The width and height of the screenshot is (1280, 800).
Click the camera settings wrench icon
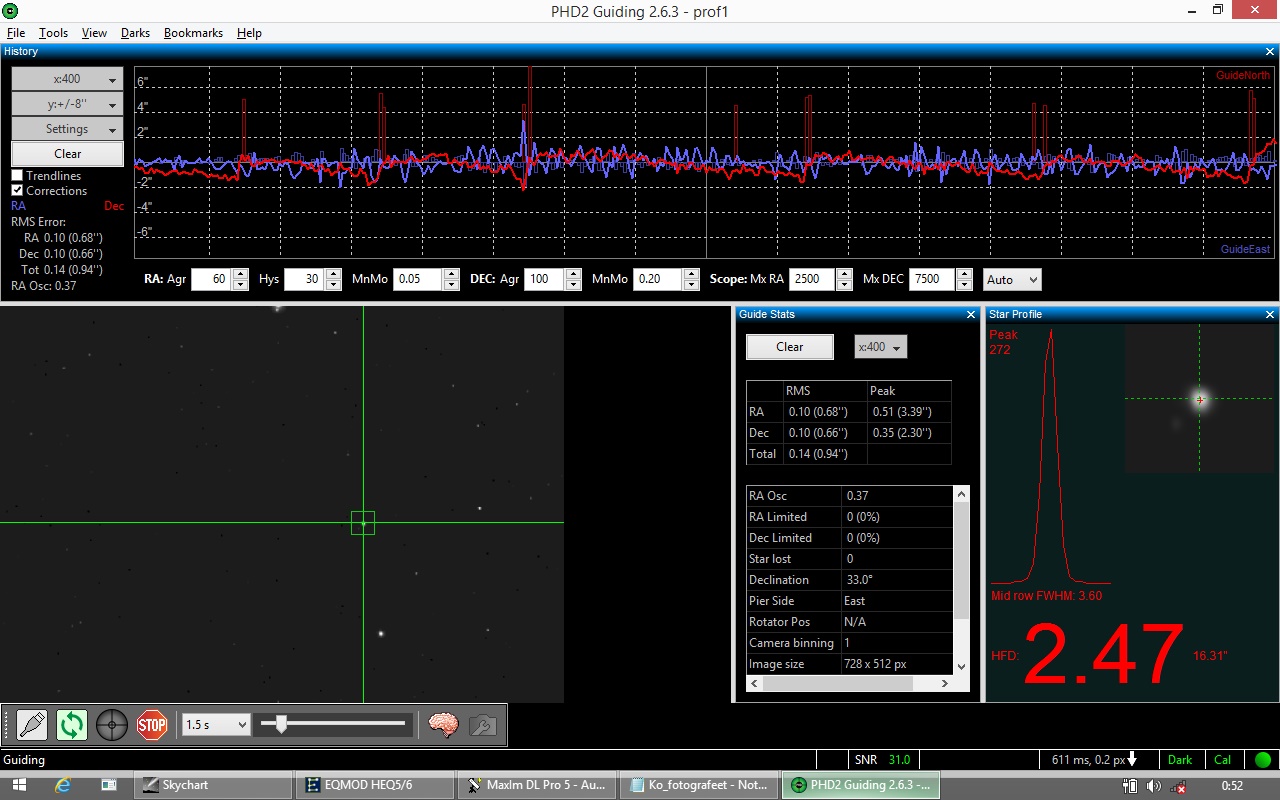point(483,724)
